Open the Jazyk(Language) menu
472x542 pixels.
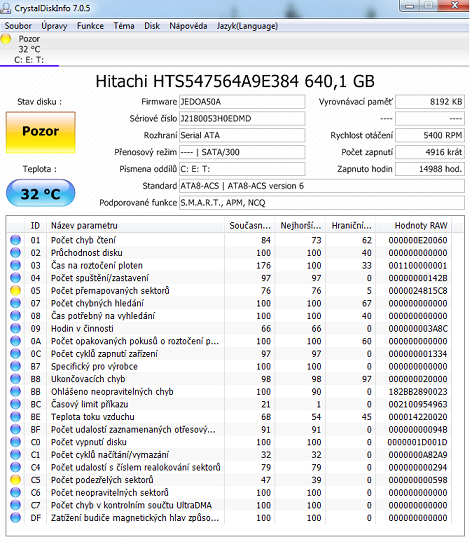tap(247, 26)
